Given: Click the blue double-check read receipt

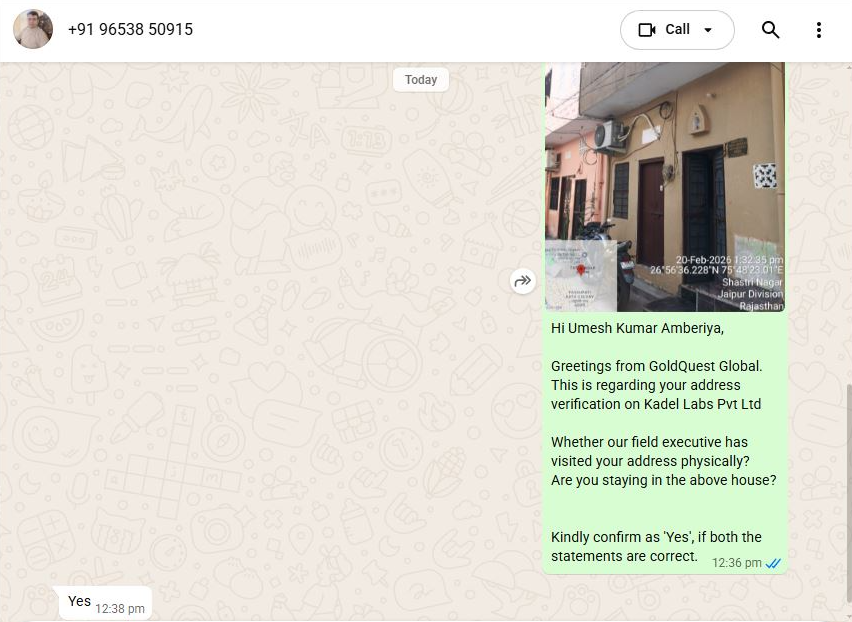Looking at the screenshot, I should (x=773, y=564).
